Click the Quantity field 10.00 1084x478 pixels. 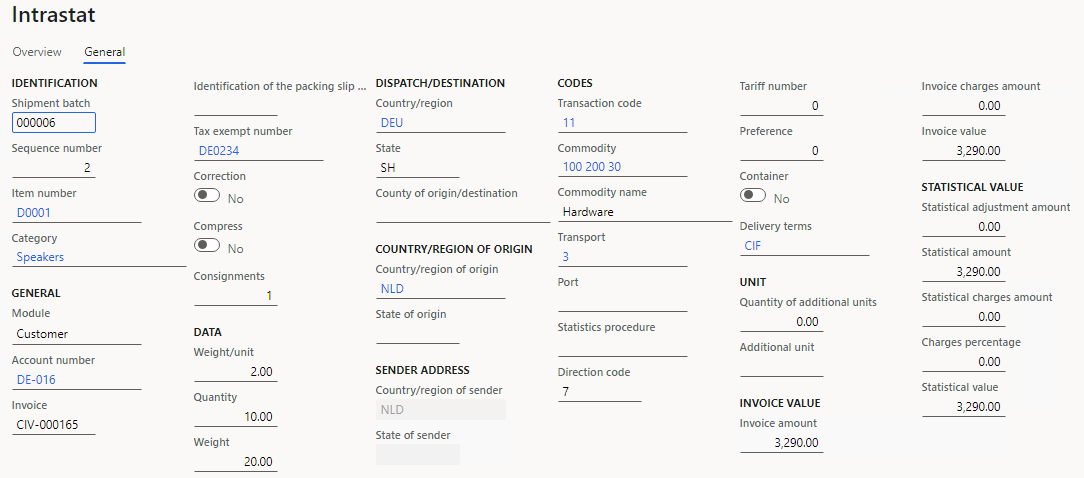point(236,417)
